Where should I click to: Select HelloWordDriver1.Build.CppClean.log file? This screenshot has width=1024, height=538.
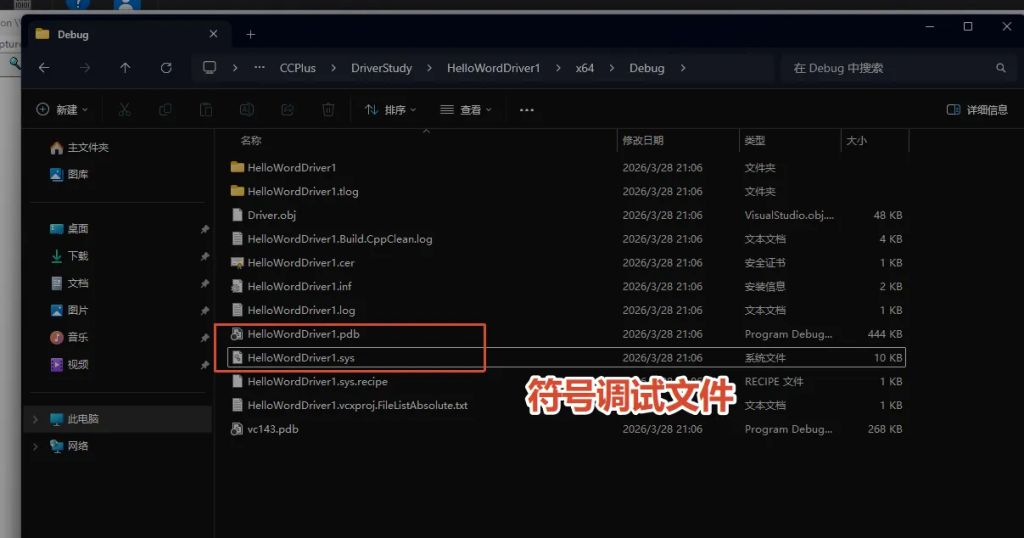pos(566,239)
